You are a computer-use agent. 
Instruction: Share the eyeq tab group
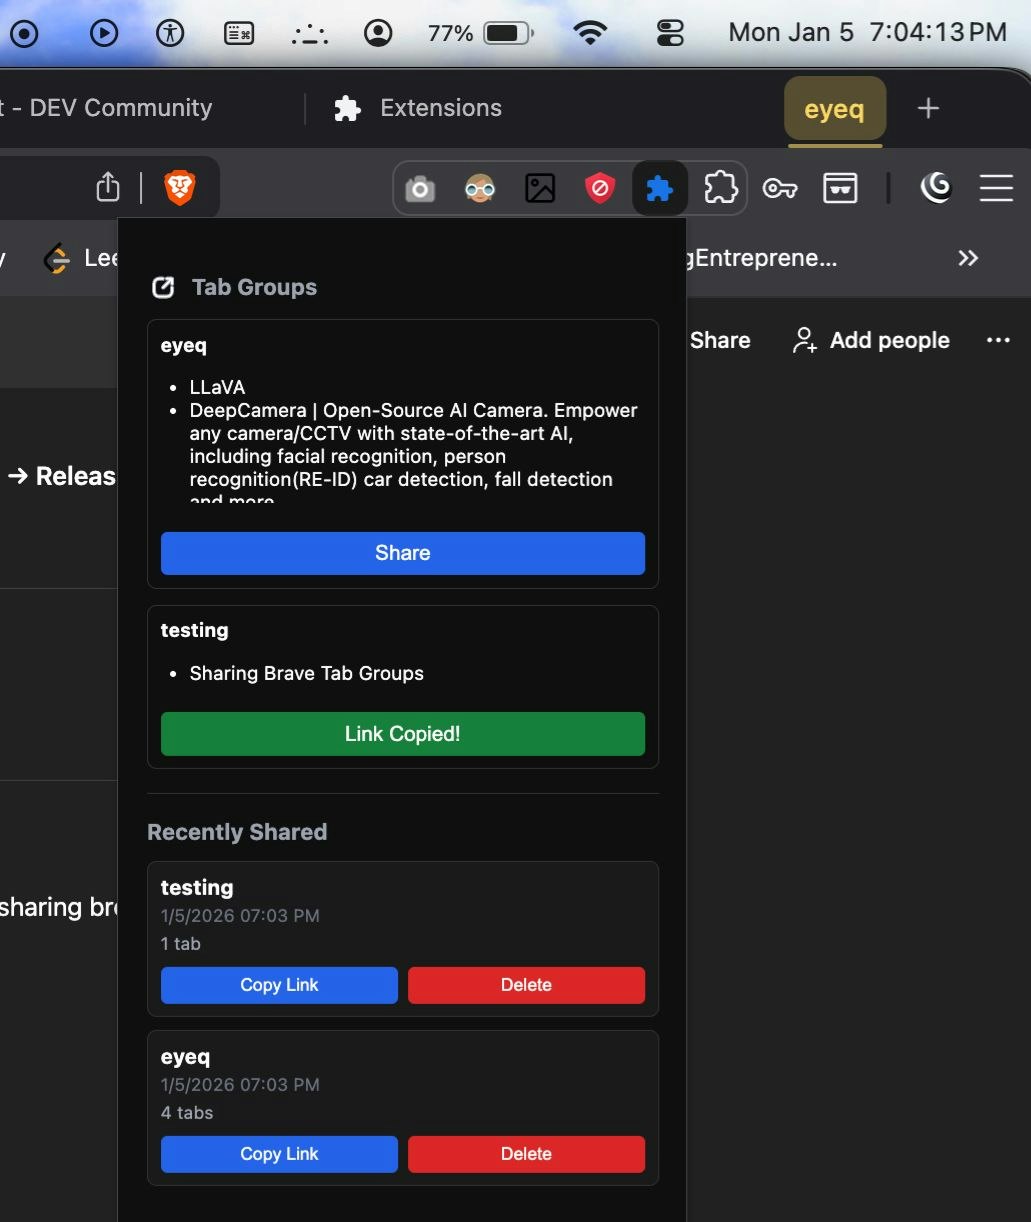click(x=402, y=553)
